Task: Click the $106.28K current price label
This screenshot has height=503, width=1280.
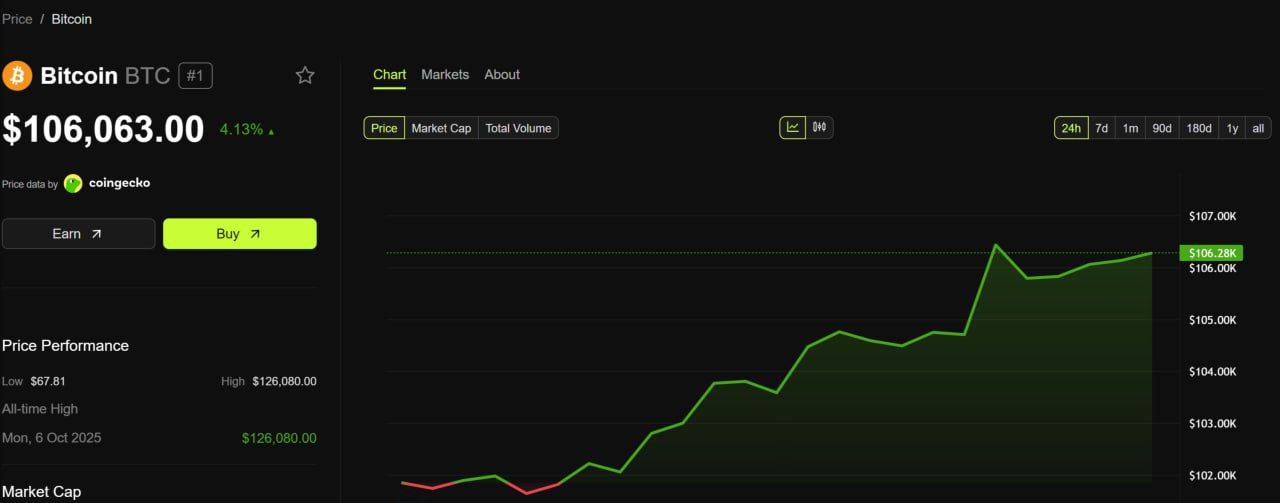Action: [x=1211, y=253]
